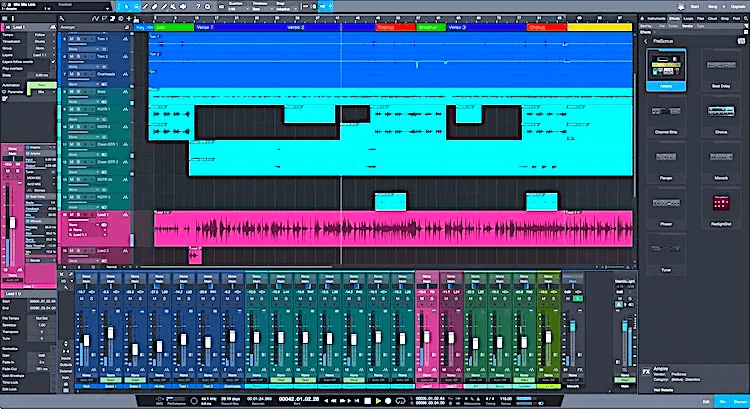Click the transport Record button

(388, 400)
